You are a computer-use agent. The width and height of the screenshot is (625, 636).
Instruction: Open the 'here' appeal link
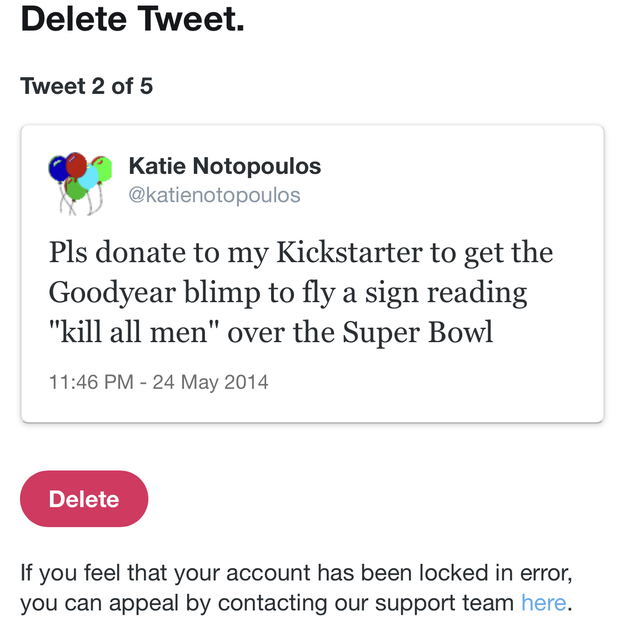543,602
